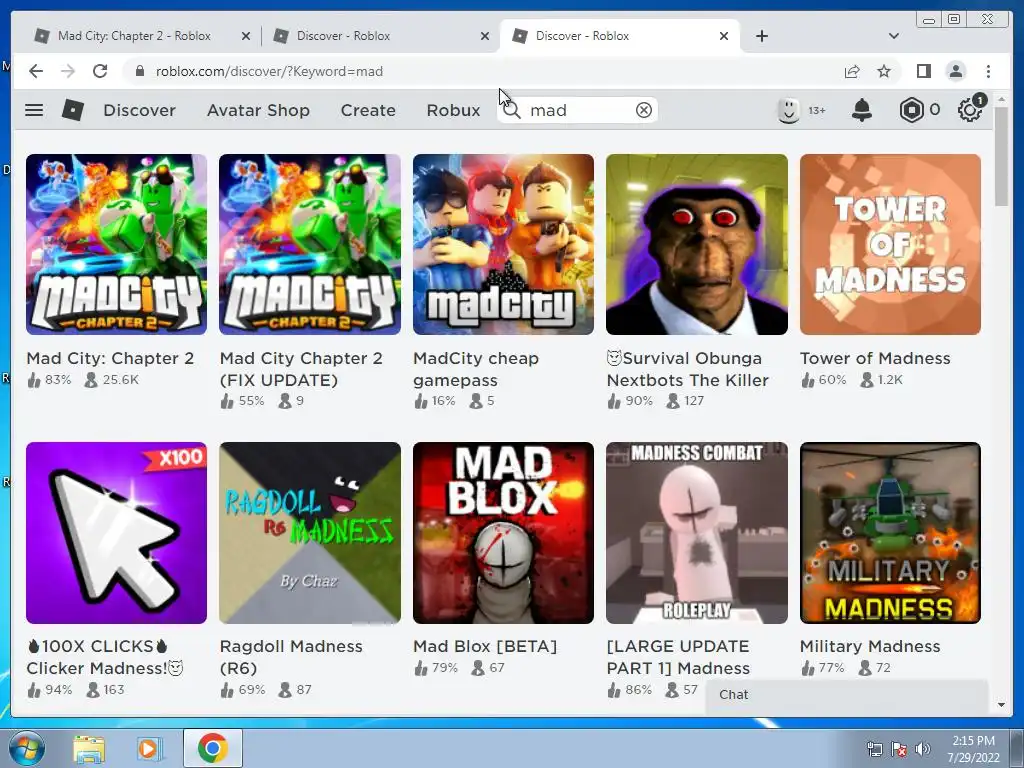Open the Action Center flag tray icon

coord(899,749)
